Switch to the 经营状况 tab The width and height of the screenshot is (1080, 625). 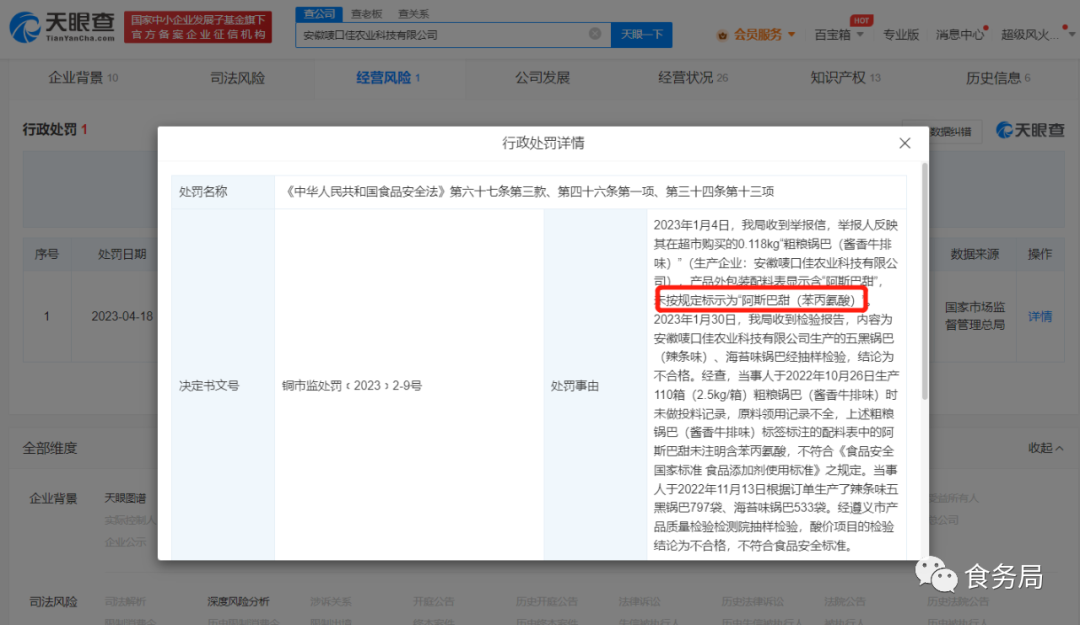coord(693,78)
